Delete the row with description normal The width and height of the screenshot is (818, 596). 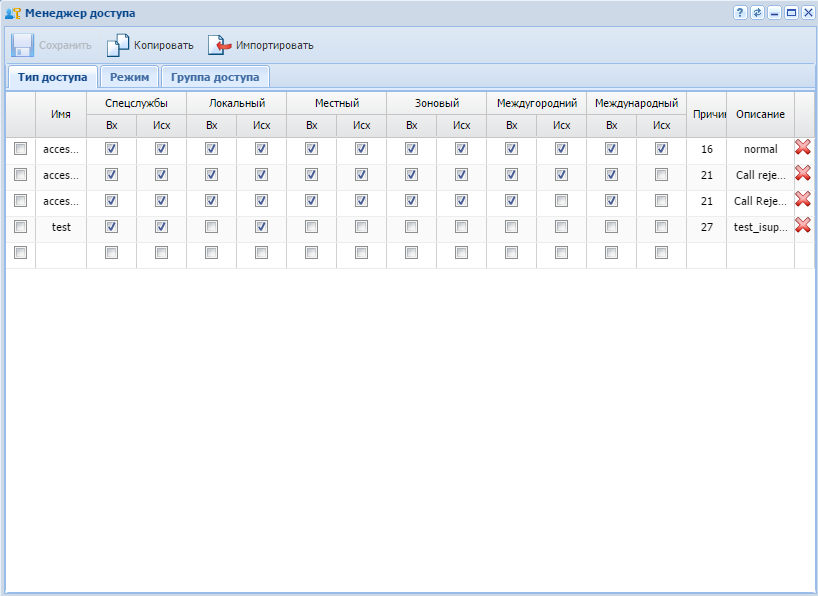tap(802, 148)
